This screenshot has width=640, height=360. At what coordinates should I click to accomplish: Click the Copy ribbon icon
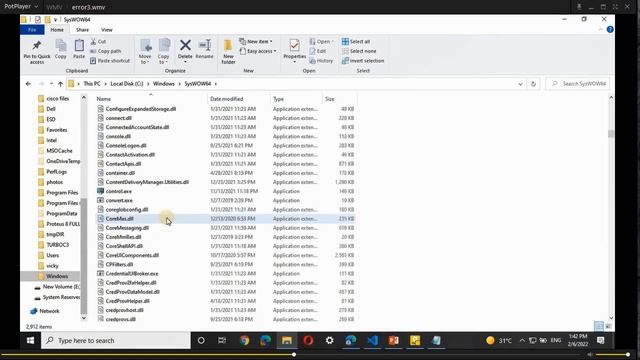60,46
